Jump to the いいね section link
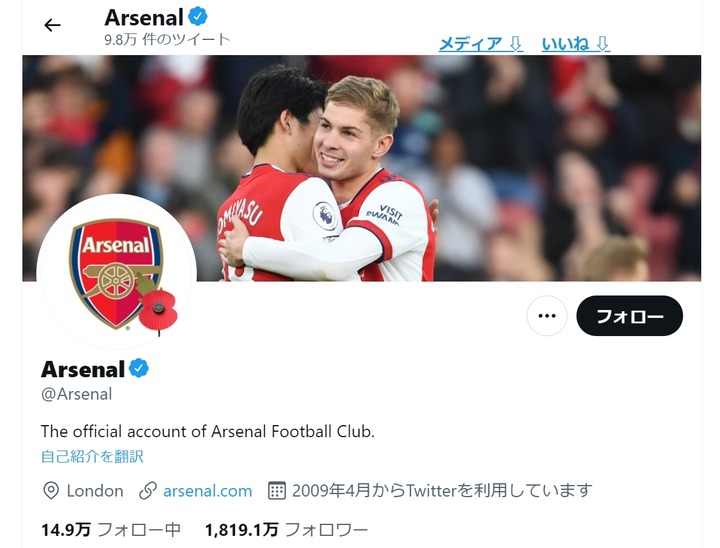This screenshot has height=548, width=720. pyautogui.click(x=575, y=43)
